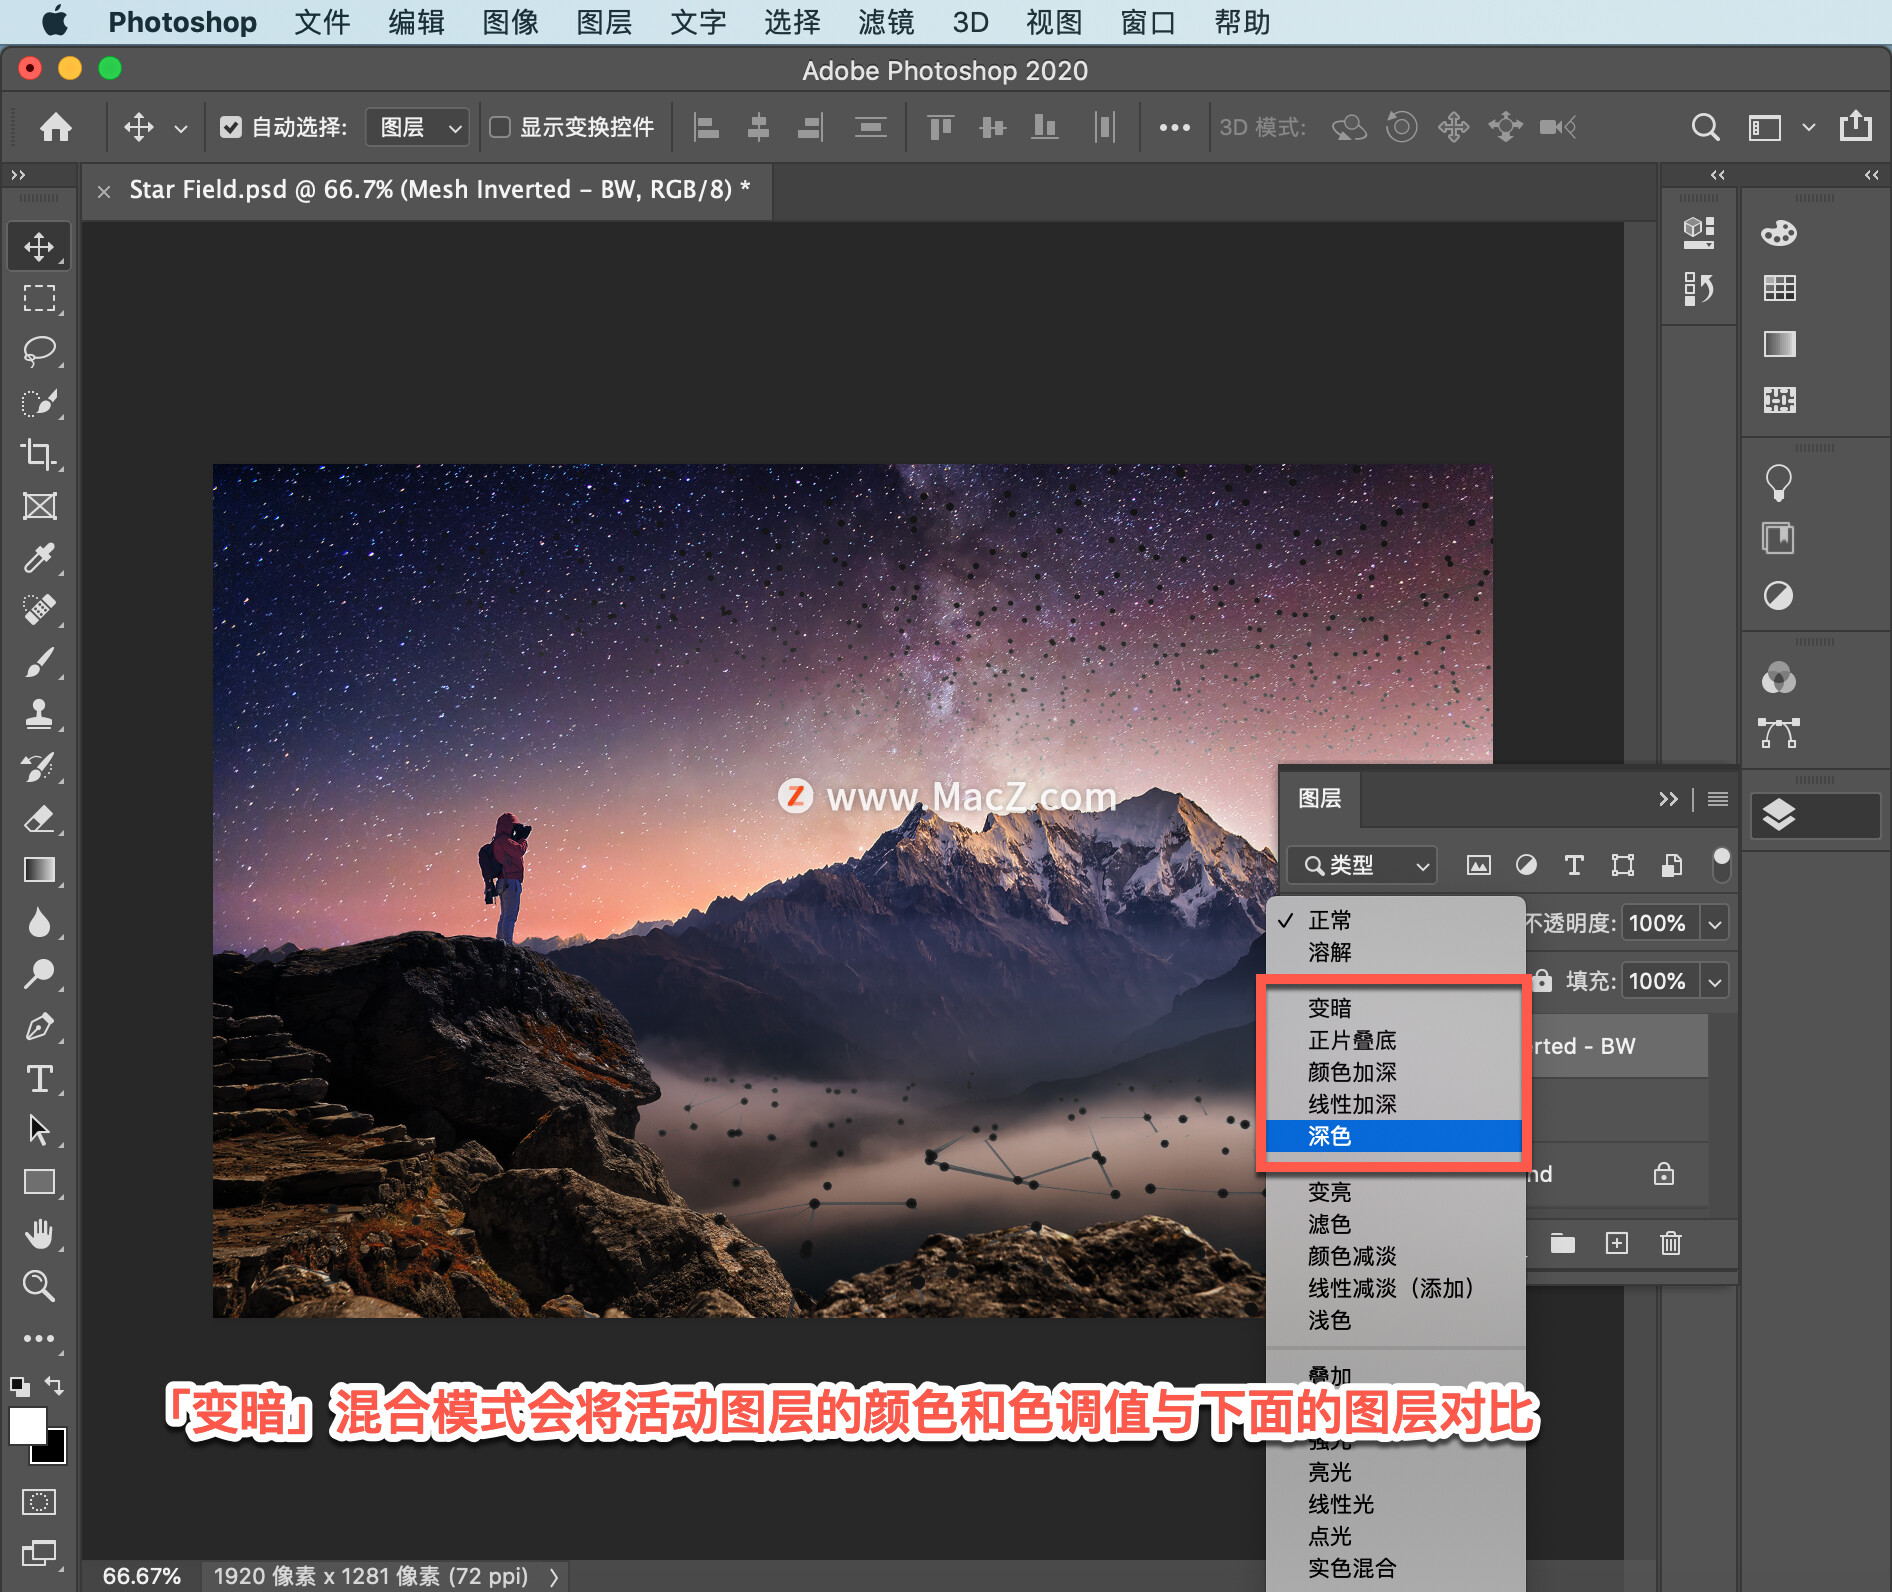This screenshot has height=1592, width=1892.
Task: Pick the Eyedropper tool
Action: 39,557
